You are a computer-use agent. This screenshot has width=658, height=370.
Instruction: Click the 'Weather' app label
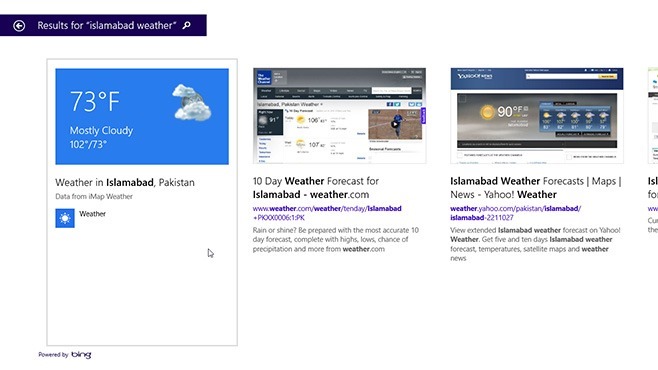pyautogui.click(x=92, y=214)
